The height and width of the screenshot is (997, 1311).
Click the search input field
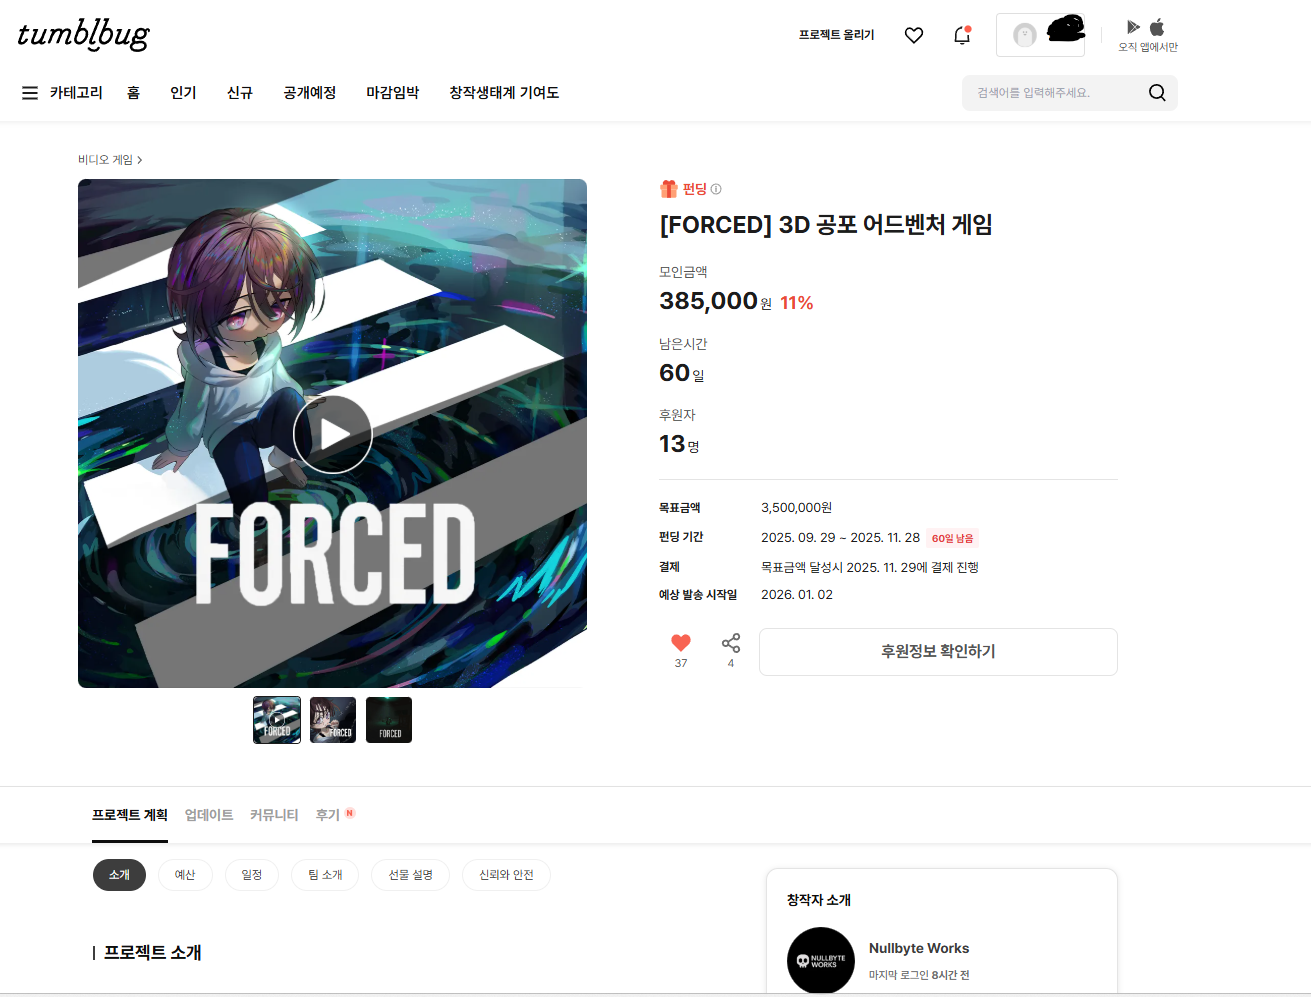(x=1055, y=93)
